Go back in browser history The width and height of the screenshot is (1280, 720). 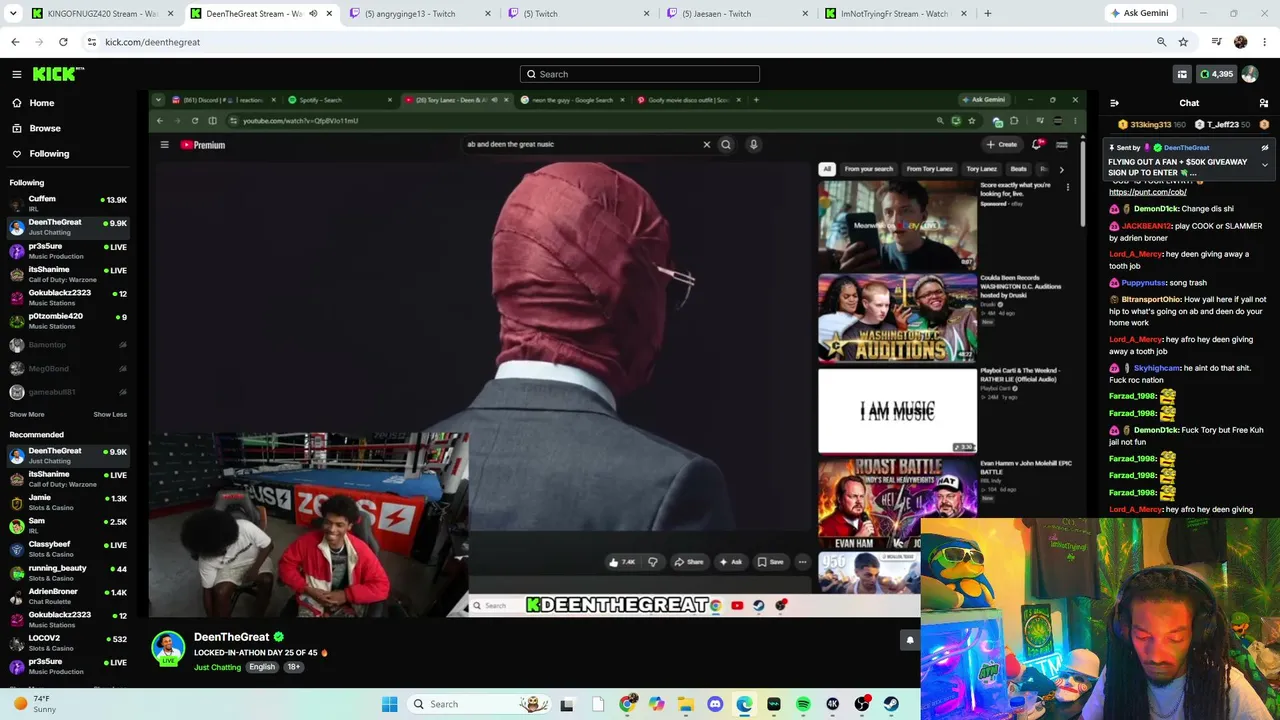15,42
